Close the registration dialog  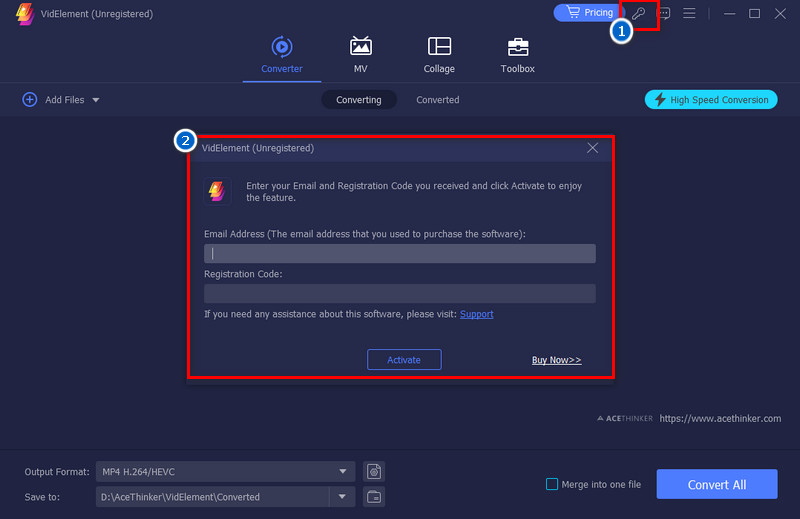pyautogui.click(x=592, y=148)
